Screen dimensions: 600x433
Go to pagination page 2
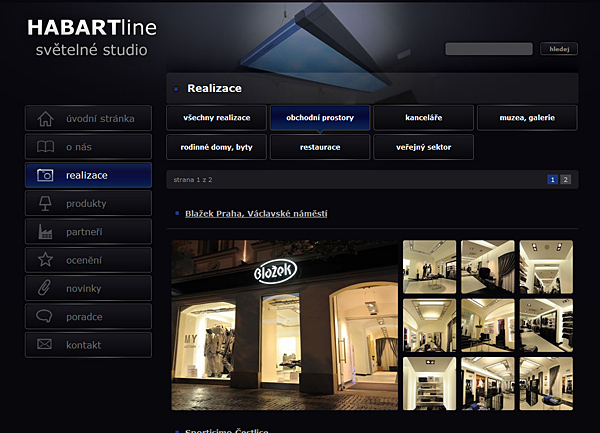[566, 179]
